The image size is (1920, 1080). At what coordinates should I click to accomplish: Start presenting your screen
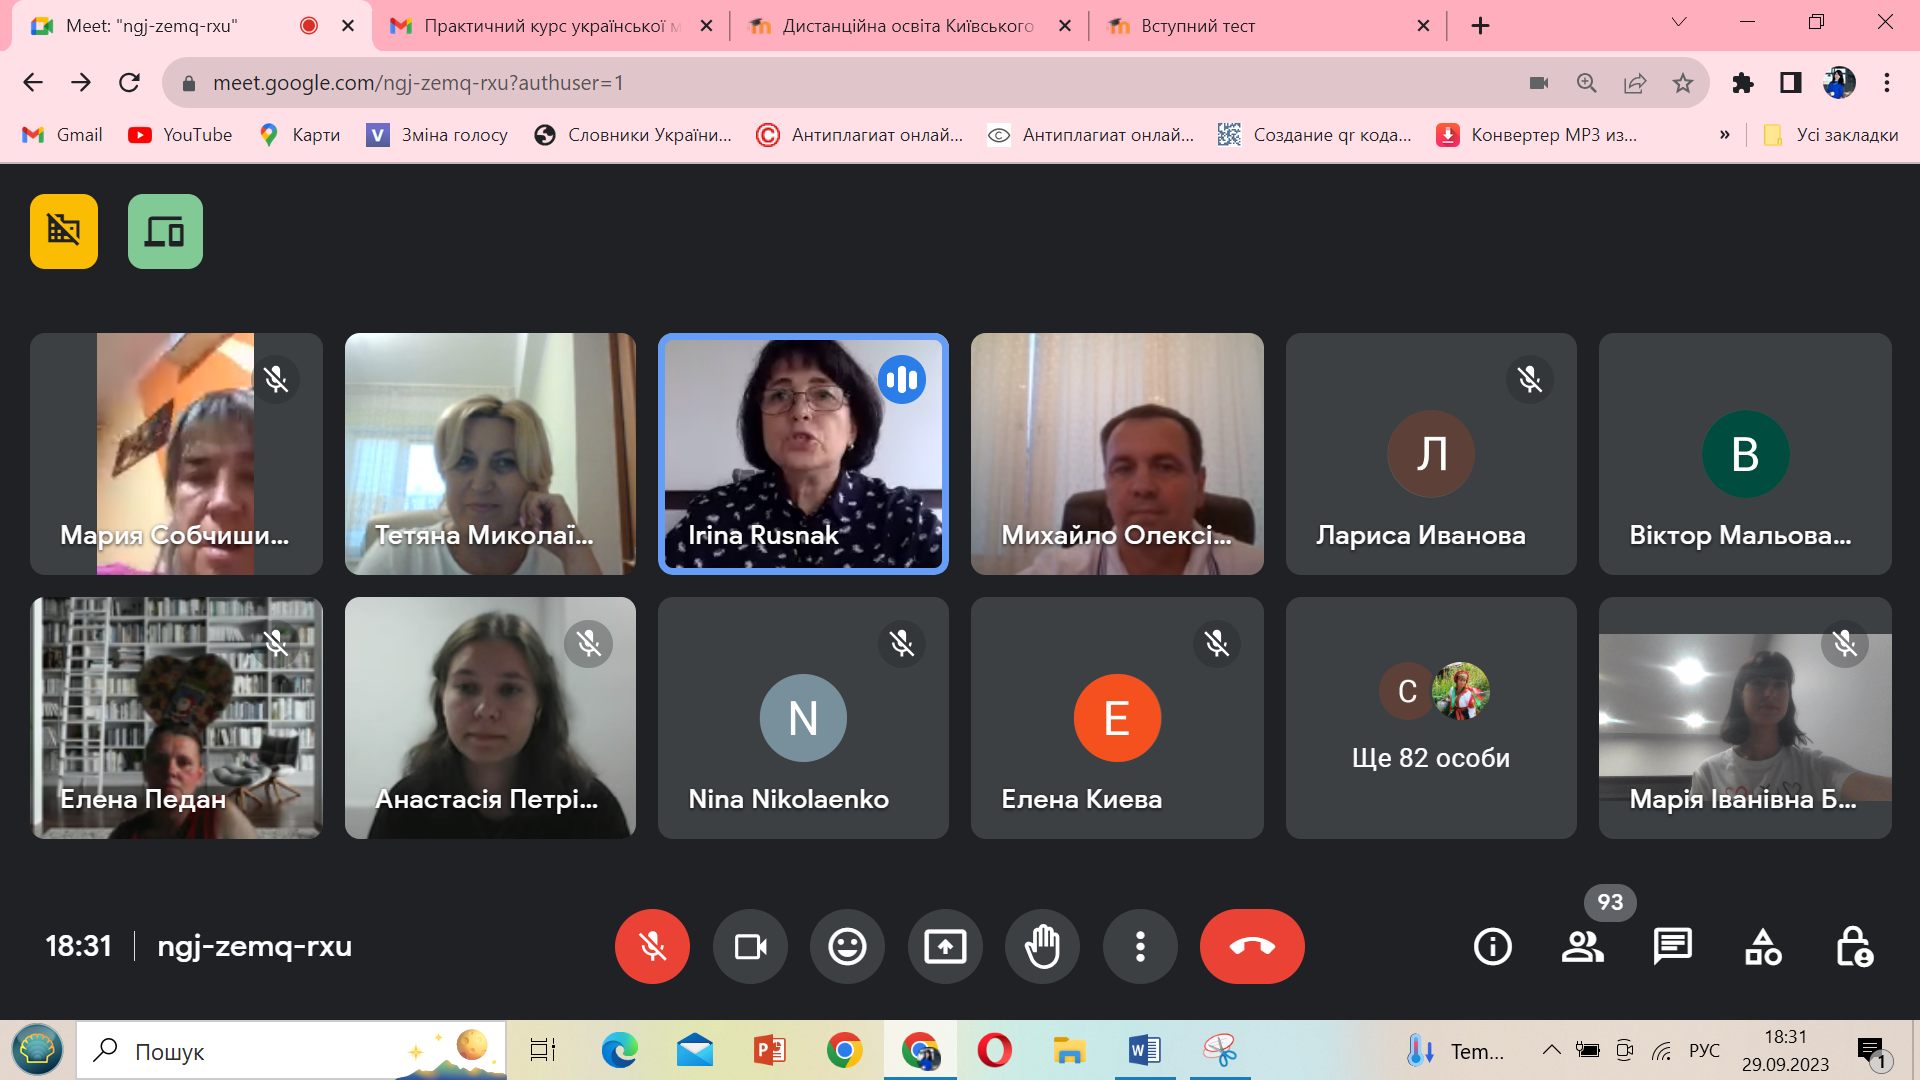coord(945,946)
